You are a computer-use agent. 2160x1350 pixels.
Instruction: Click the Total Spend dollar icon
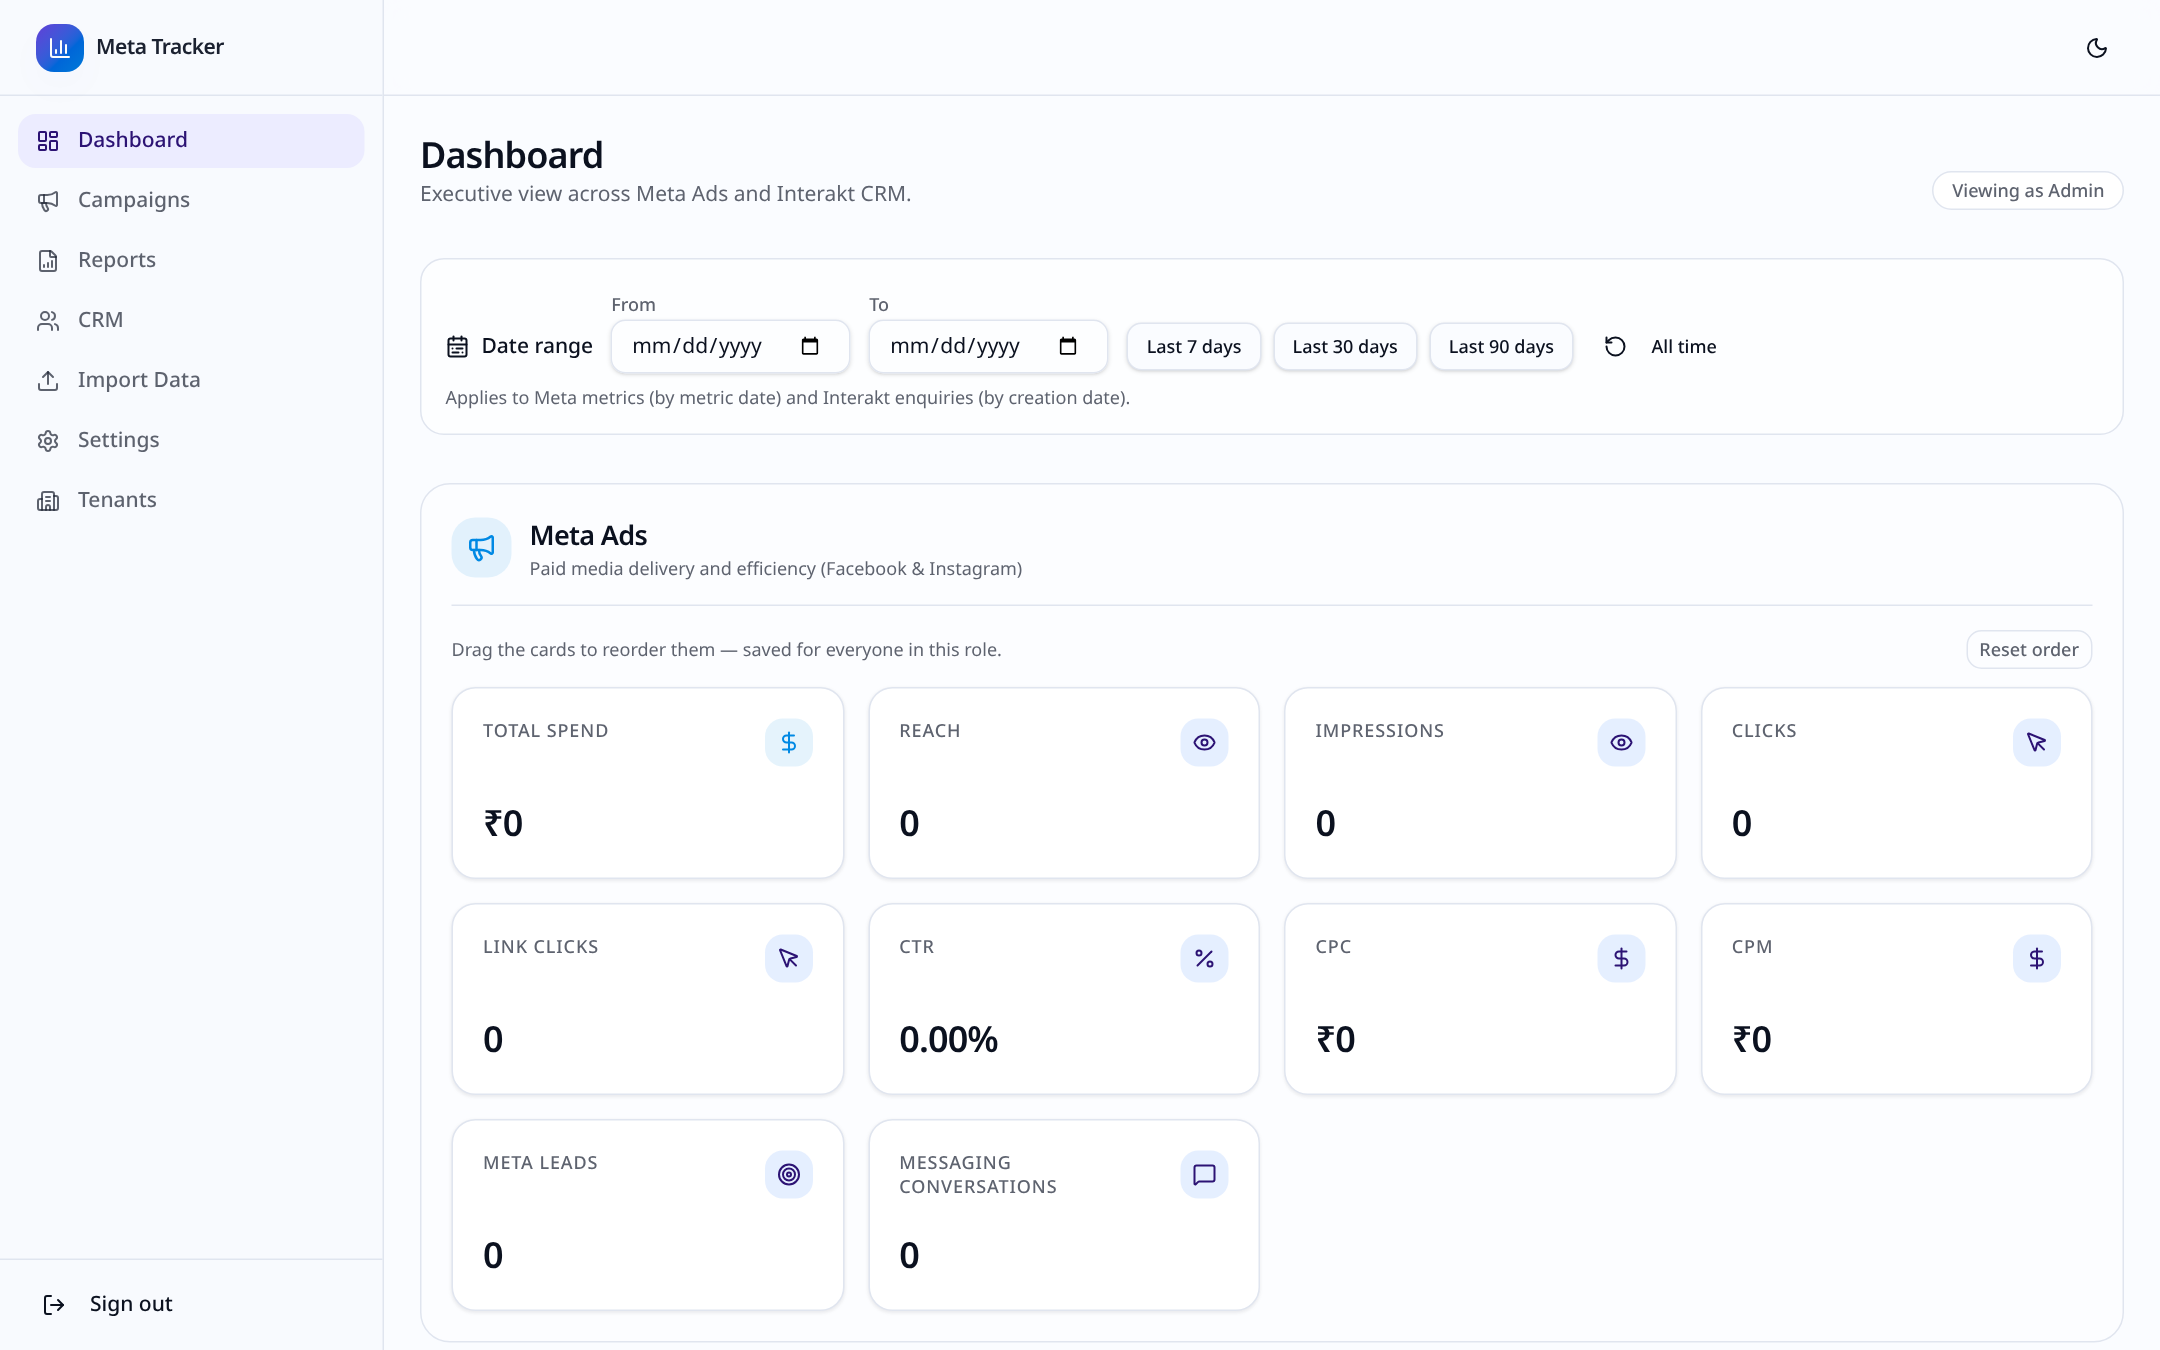[789, 743]
